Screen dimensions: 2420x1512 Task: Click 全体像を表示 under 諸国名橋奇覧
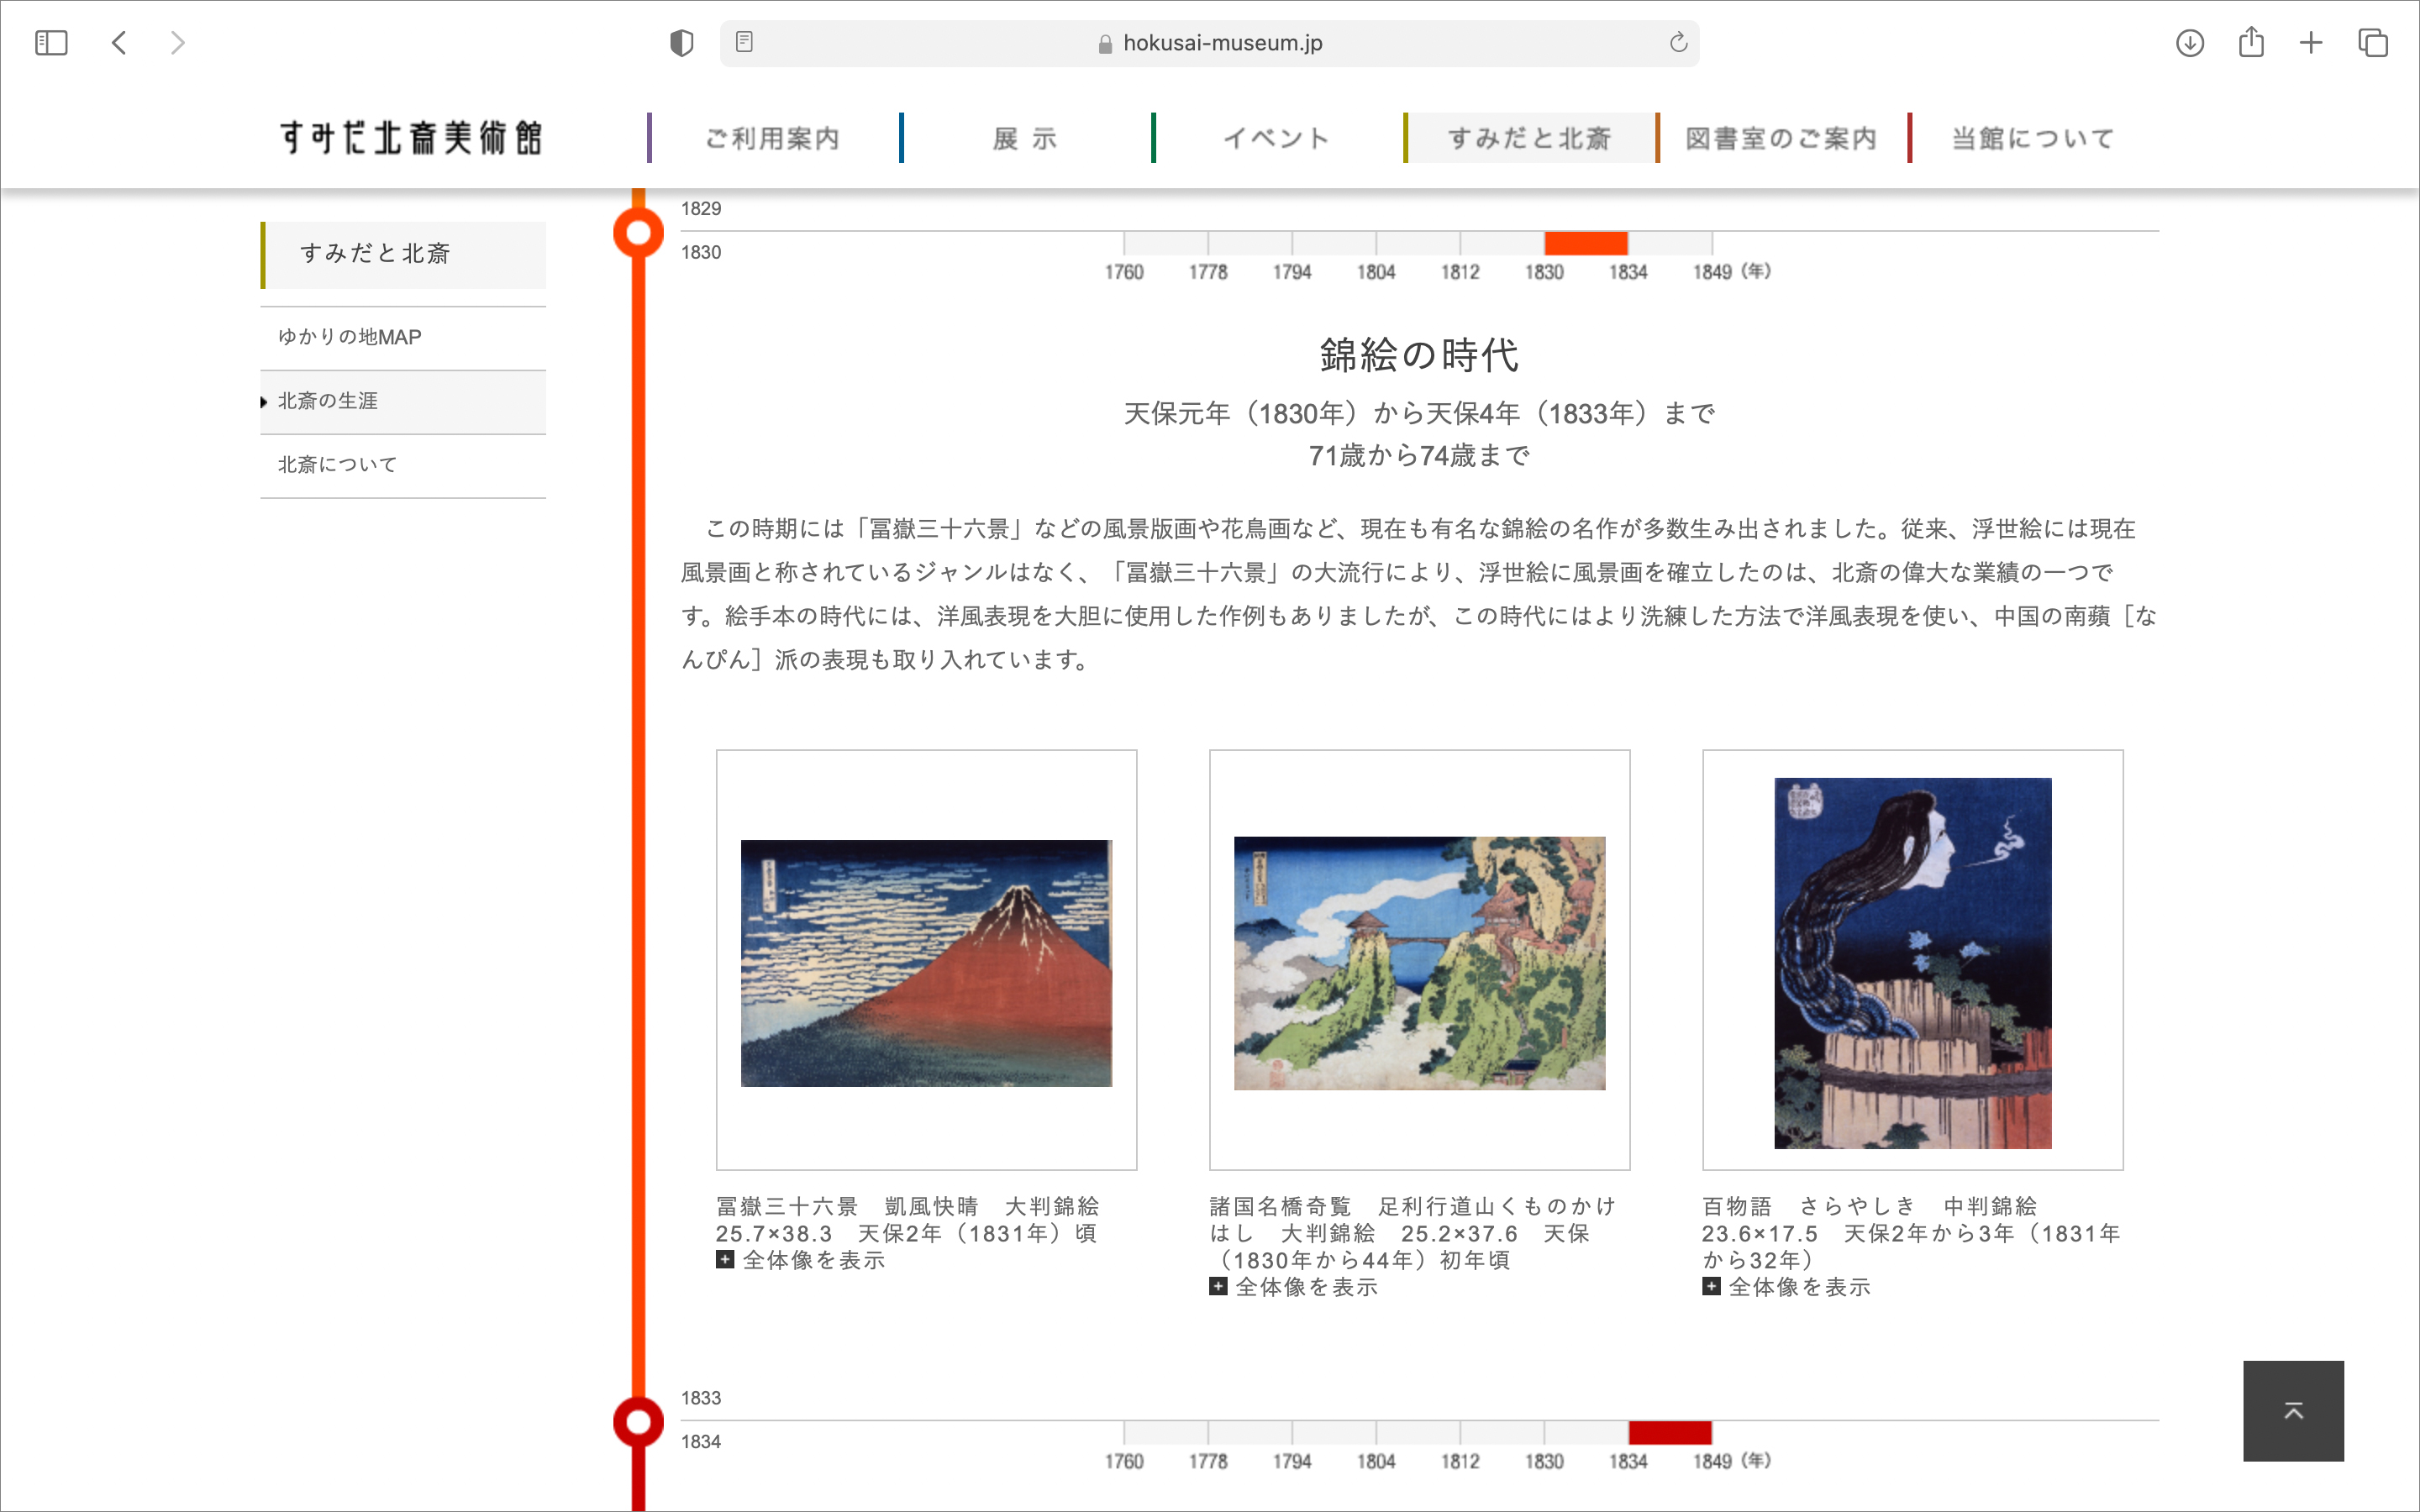[x=1294, y=1287]
